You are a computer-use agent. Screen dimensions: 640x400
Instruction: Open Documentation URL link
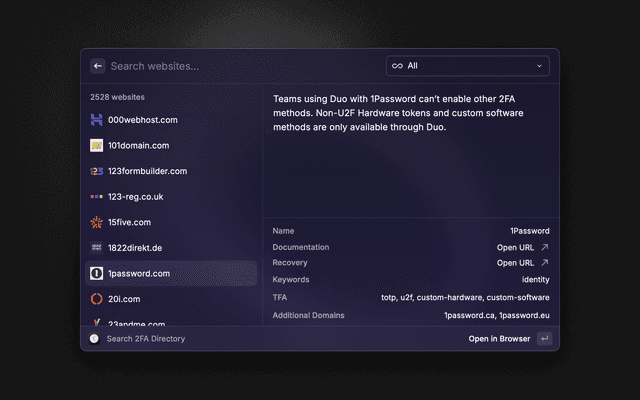point(522,247)
